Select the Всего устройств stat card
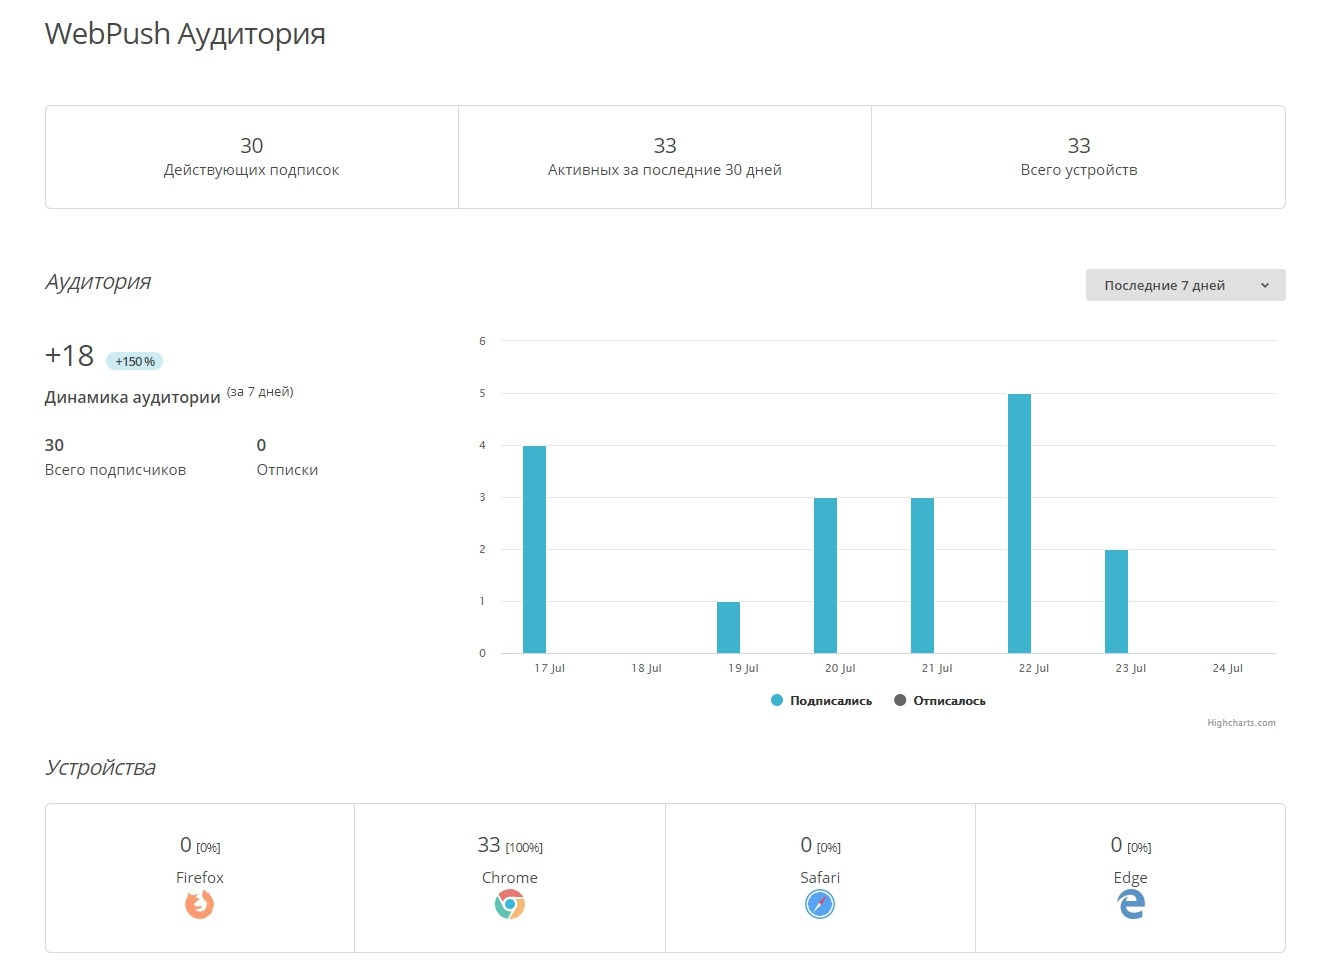1321x962 pixels. pyautogui.click(x=1078, y=157)
